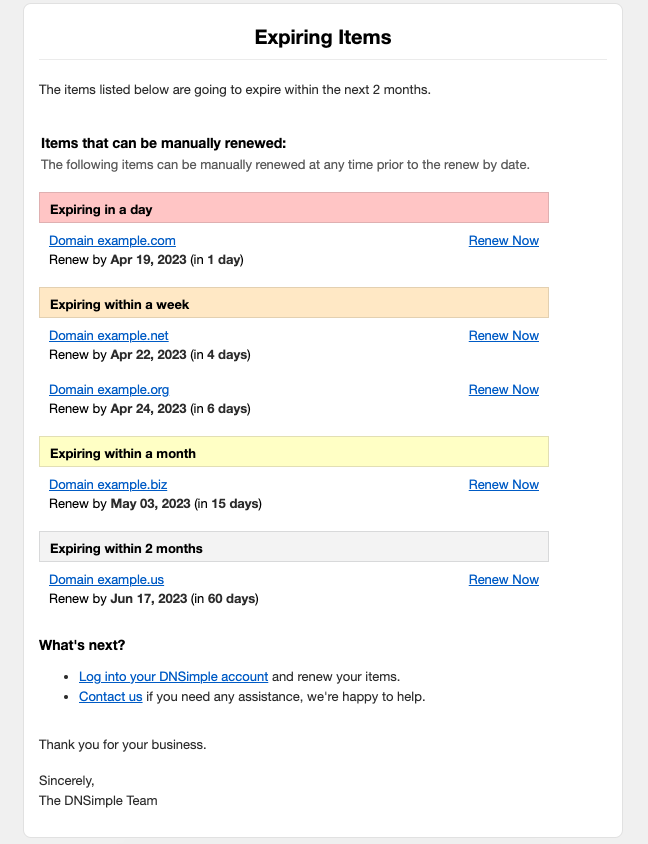Click Renew Now for example.us
Image resolution: width=648 pixels, height=844 pixels.
[503, 580]
